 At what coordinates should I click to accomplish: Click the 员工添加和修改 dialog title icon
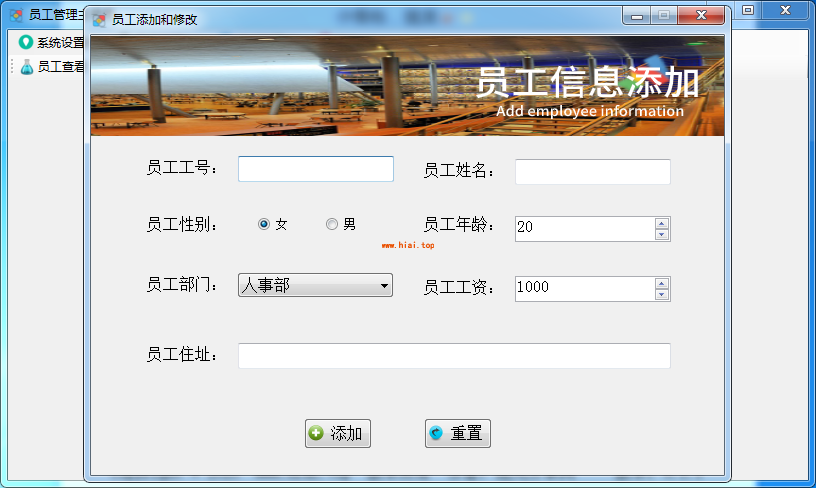pyautogui.click(x=99, y=20)
